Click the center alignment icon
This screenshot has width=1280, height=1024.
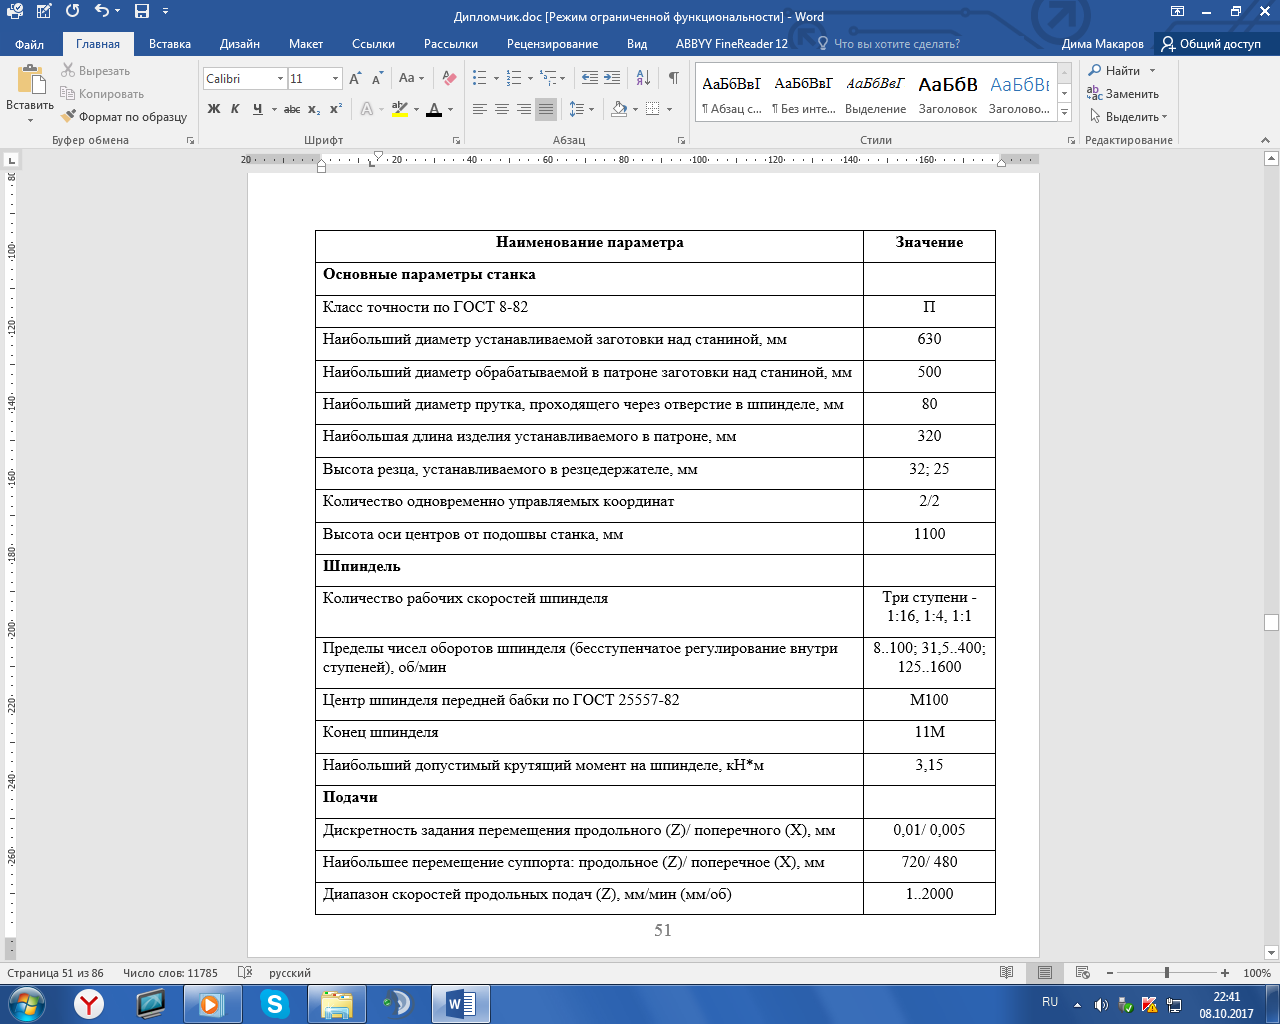(x=502, y=109)
